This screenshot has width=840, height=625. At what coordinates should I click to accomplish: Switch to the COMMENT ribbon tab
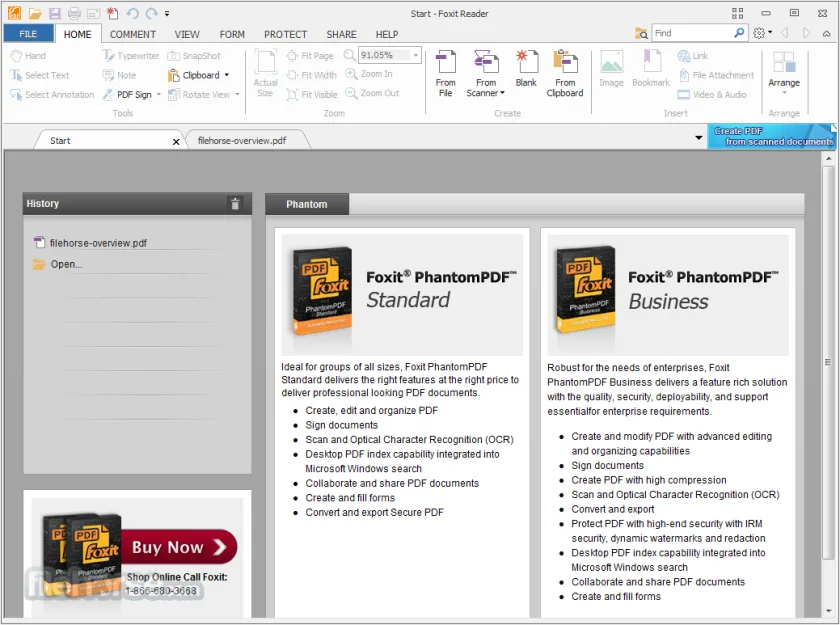pyautogui.click(x=133, y=34)
